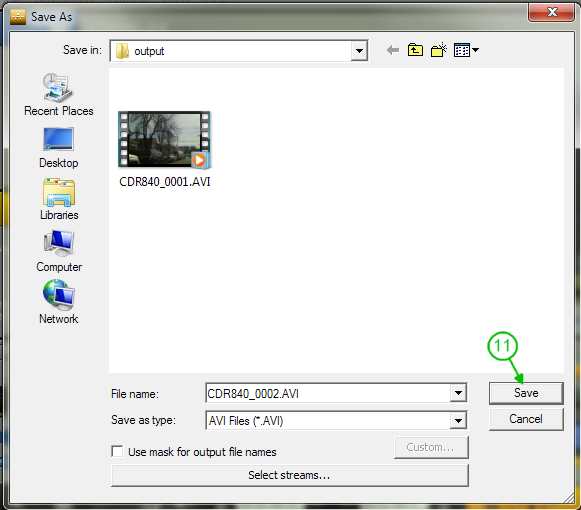Create a new folder icon
The height and width of the screenshot is (510, 581).
coord(439,50)
